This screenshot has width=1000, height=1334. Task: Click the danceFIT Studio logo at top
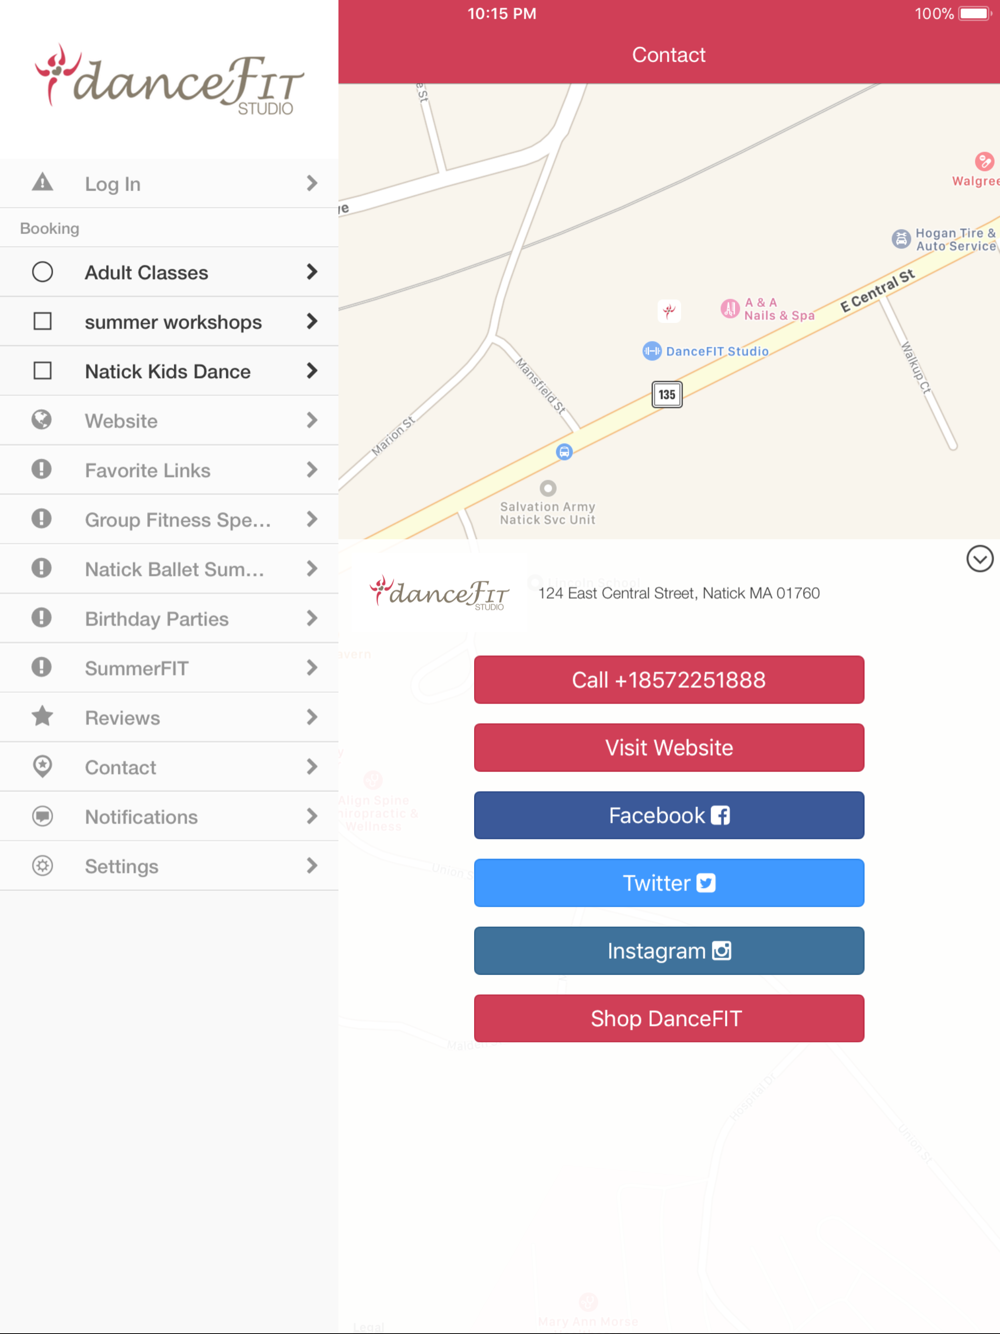pos(169,81)
